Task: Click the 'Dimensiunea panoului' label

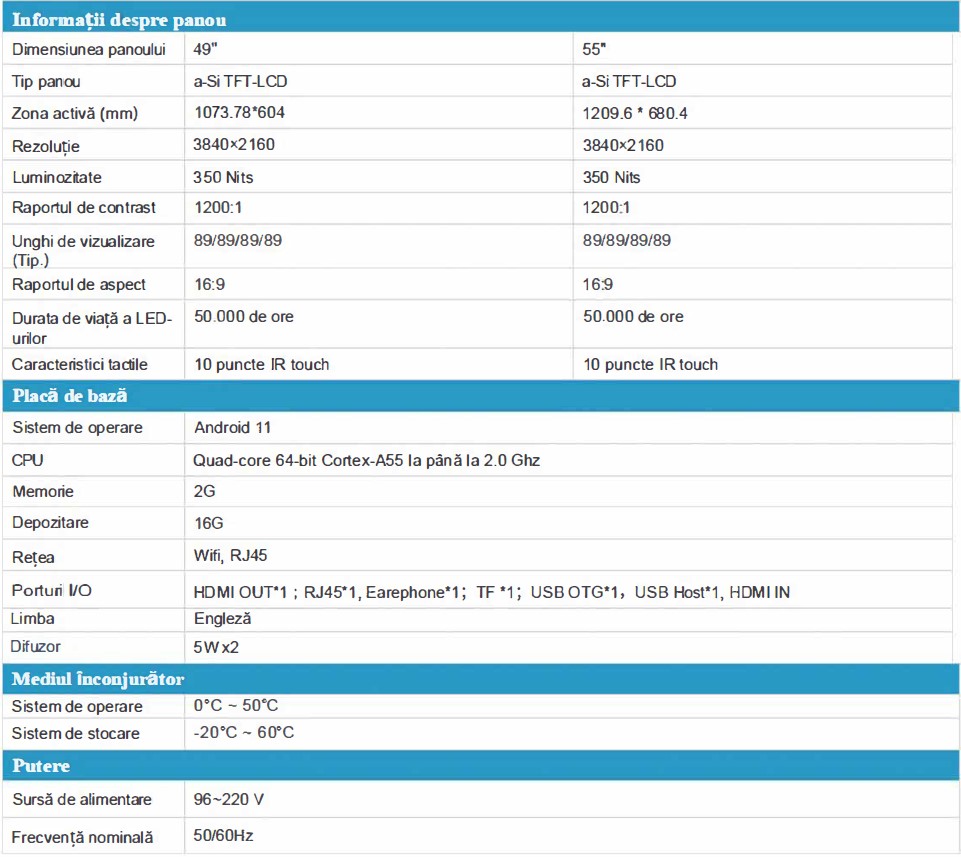Action: (89, 49)
